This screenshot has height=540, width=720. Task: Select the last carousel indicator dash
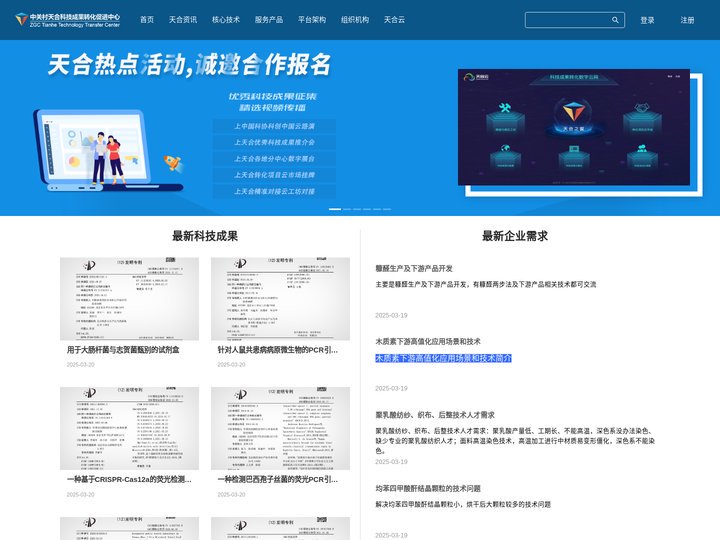(x=387, y=209)
